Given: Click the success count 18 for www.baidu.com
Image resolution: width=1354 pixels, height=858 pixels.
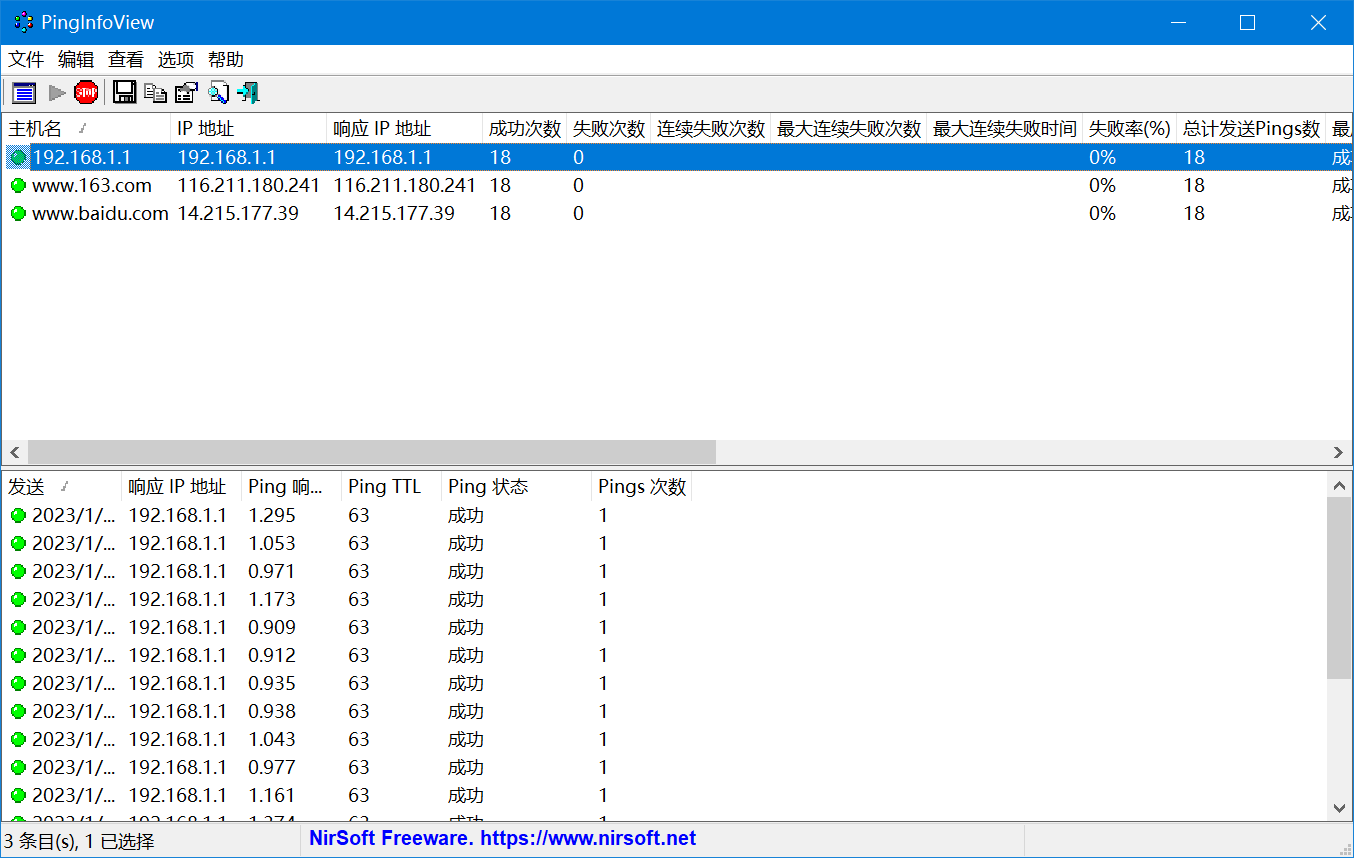Looking at the screenshot, I should 500,213.
